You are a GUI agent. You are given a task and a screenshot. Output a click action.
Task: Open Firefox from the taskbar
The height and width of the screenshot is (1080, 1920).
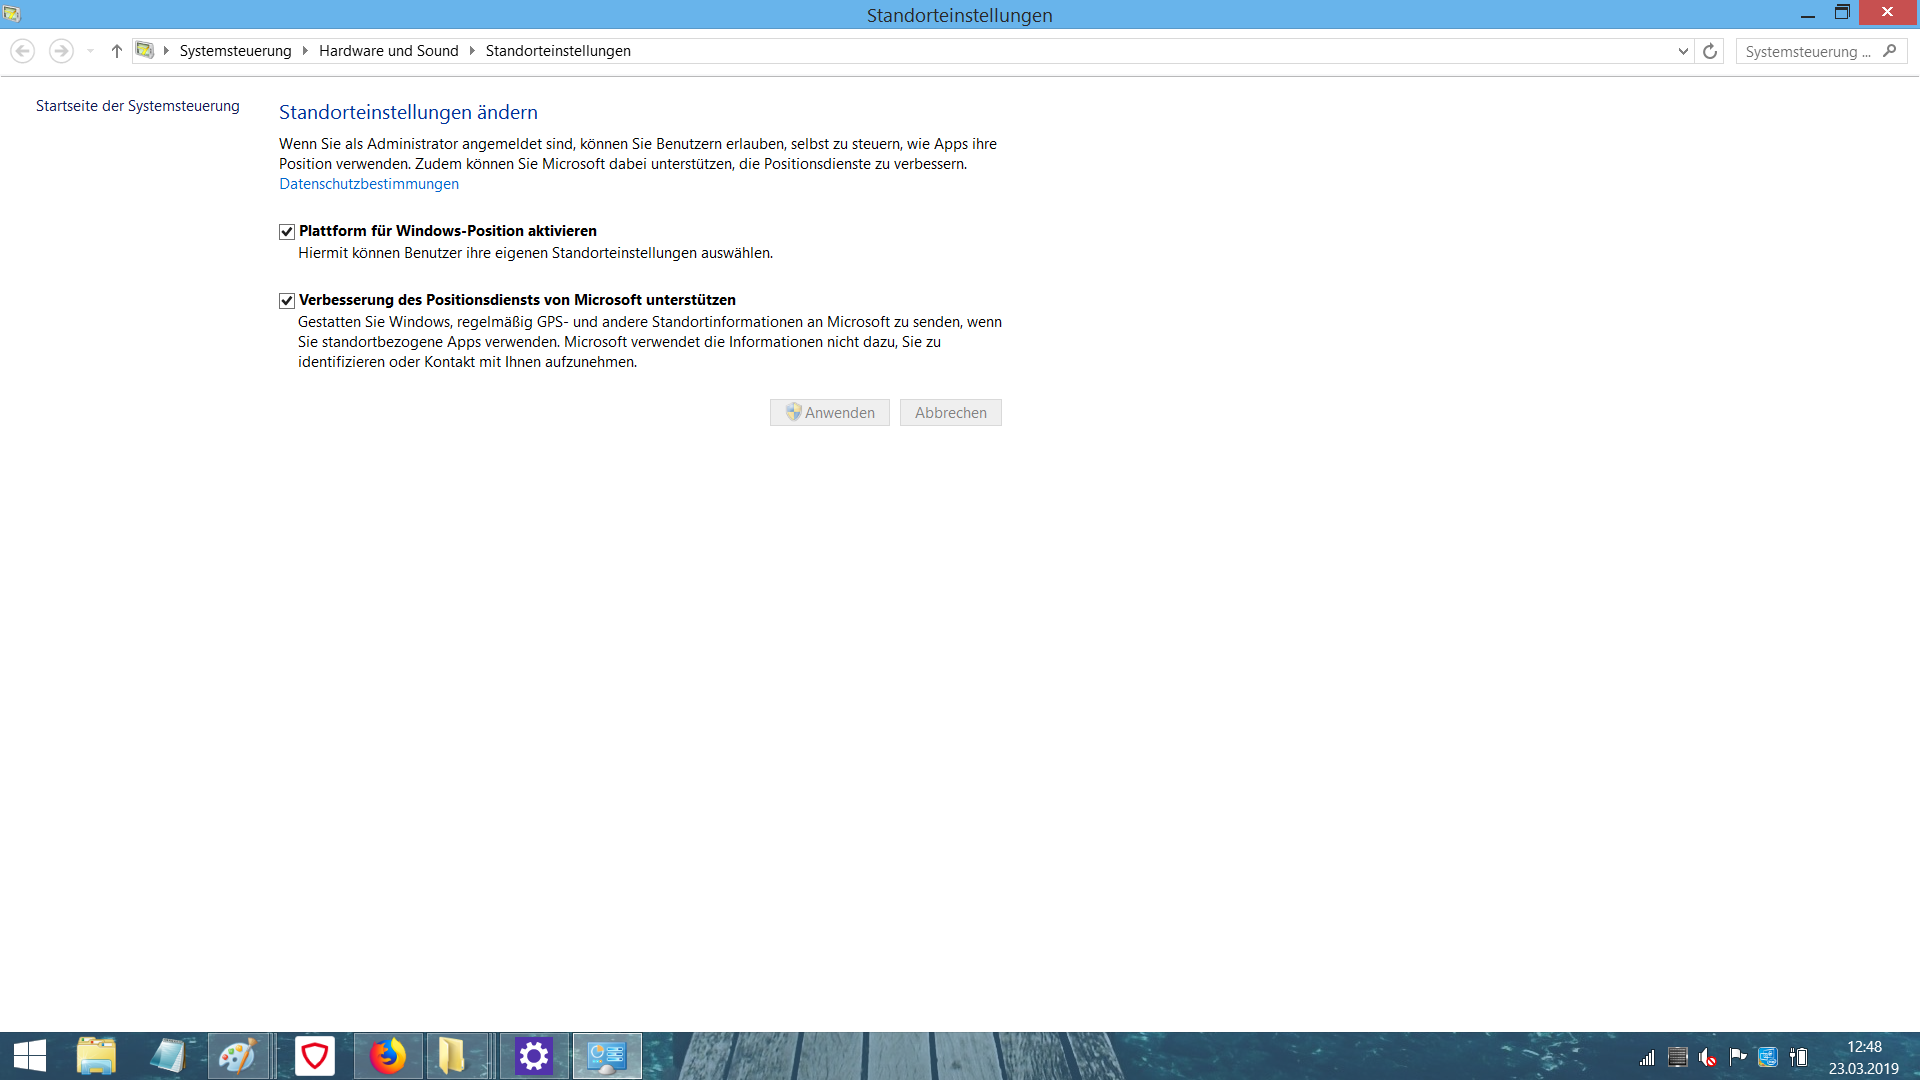pyautogui.click(x=388, y=1056)
